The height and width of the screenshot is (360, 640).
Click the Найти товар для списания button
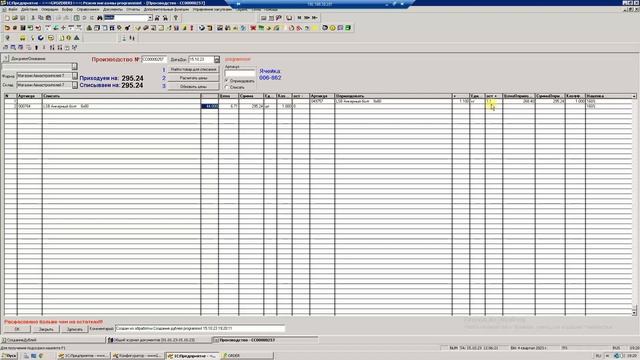click(x=193, y=69)
